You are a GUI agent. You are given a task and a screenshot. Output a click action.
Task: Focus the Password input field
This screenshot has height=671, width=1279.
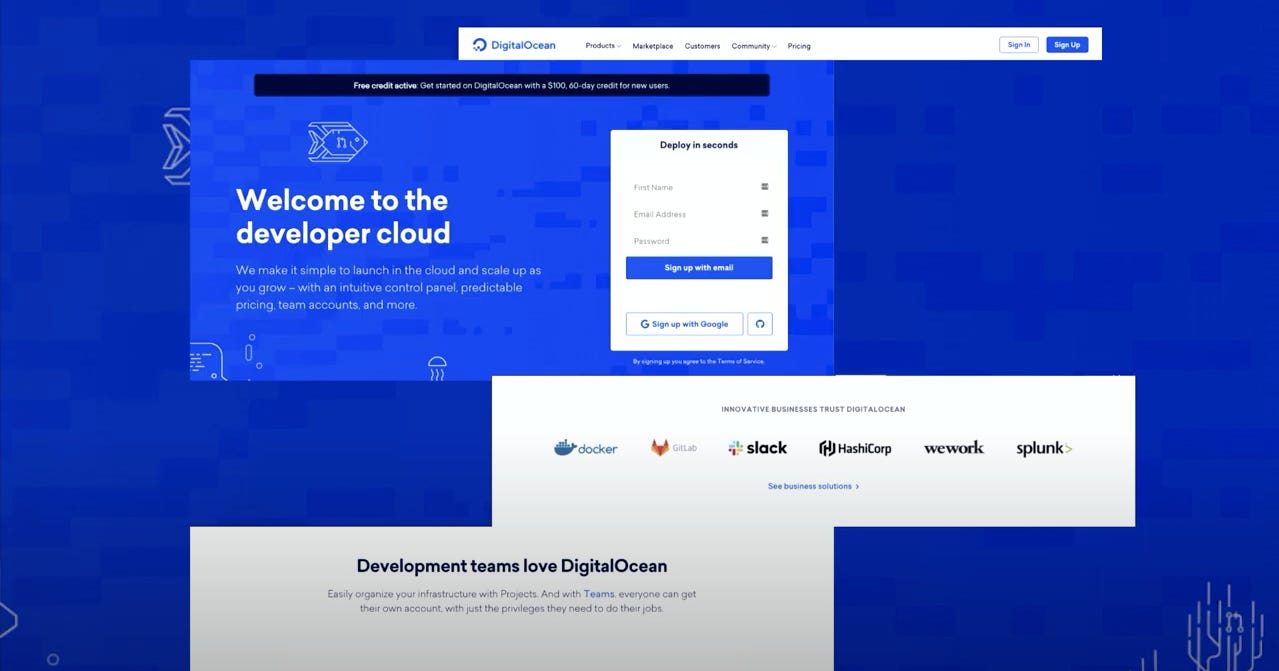point(699,241)
